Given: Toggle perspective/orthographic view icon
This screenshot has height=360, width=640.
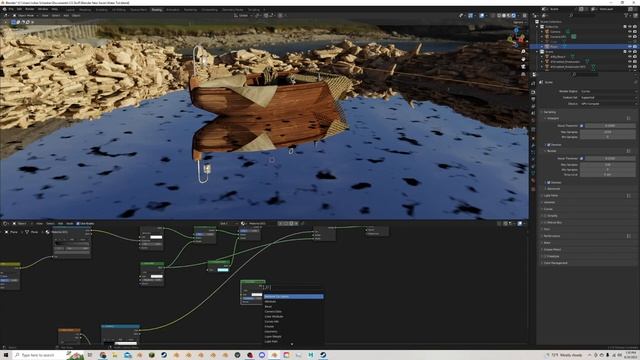Looking at the screenshot, I should (523, 74).
